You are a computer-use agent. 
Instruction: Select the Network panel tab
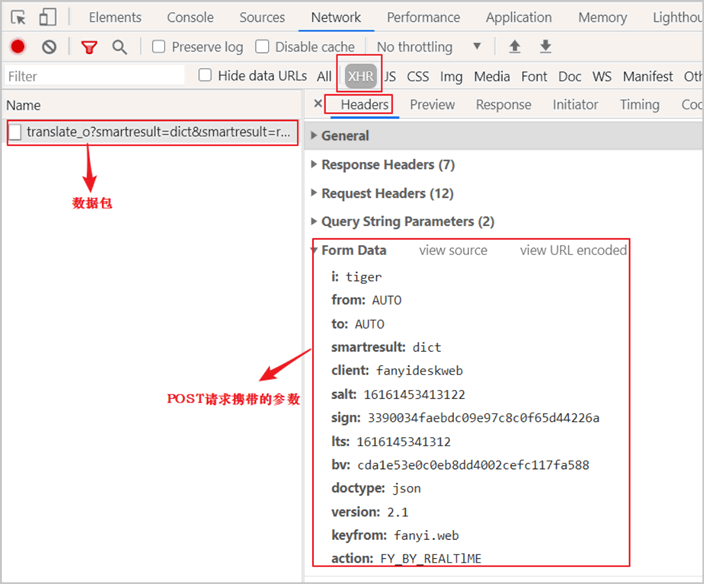336,17
